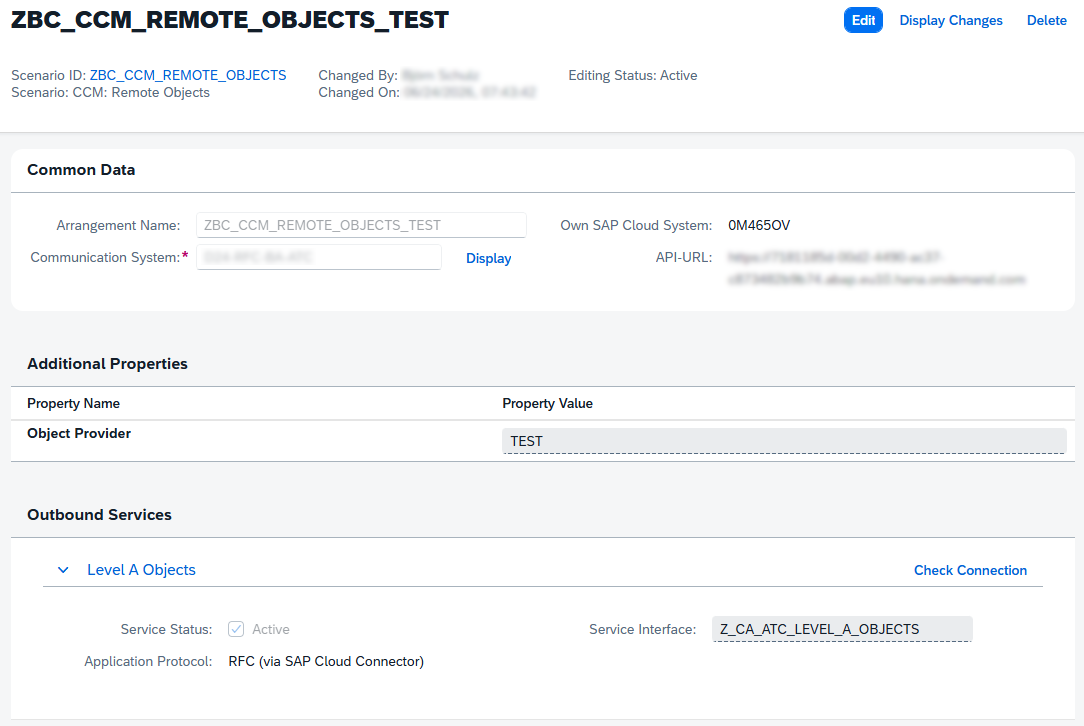Click the blurred API-URL value
Viewport: 1084px width, 726px height.
pos(876,268)
